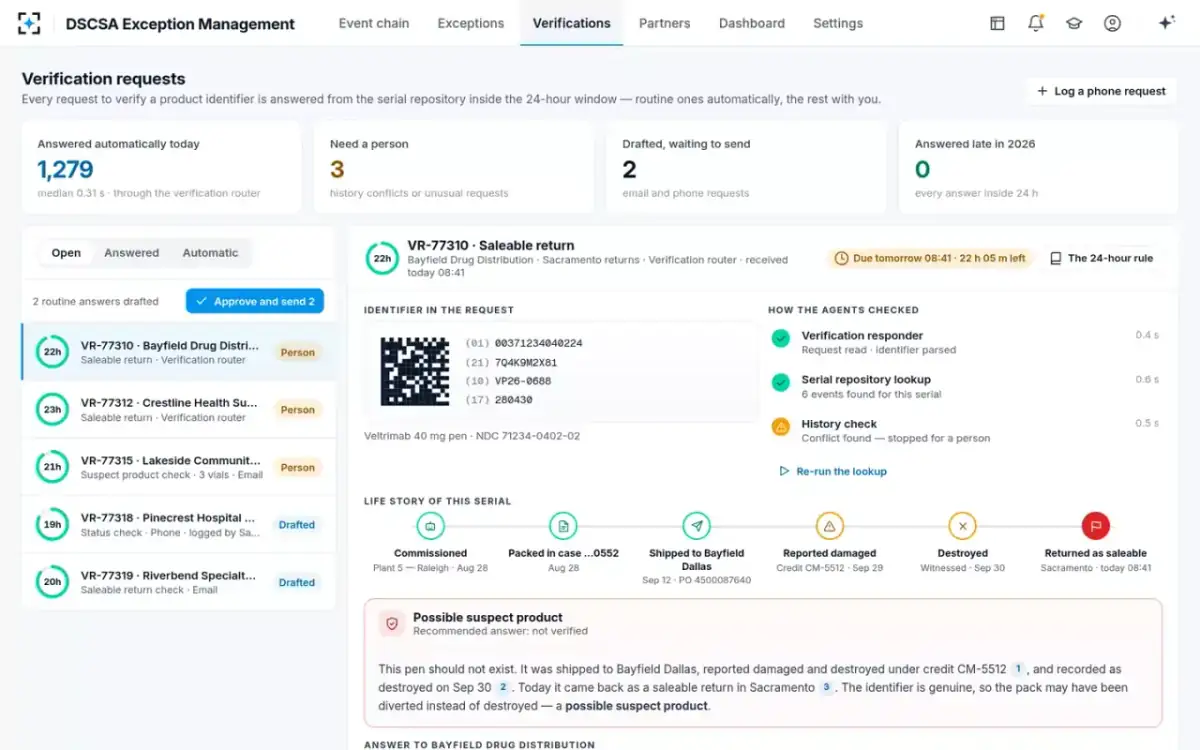Open the Answered late in 2026 card
The width and height of the screenshot is (1200, 750).
1038,168
